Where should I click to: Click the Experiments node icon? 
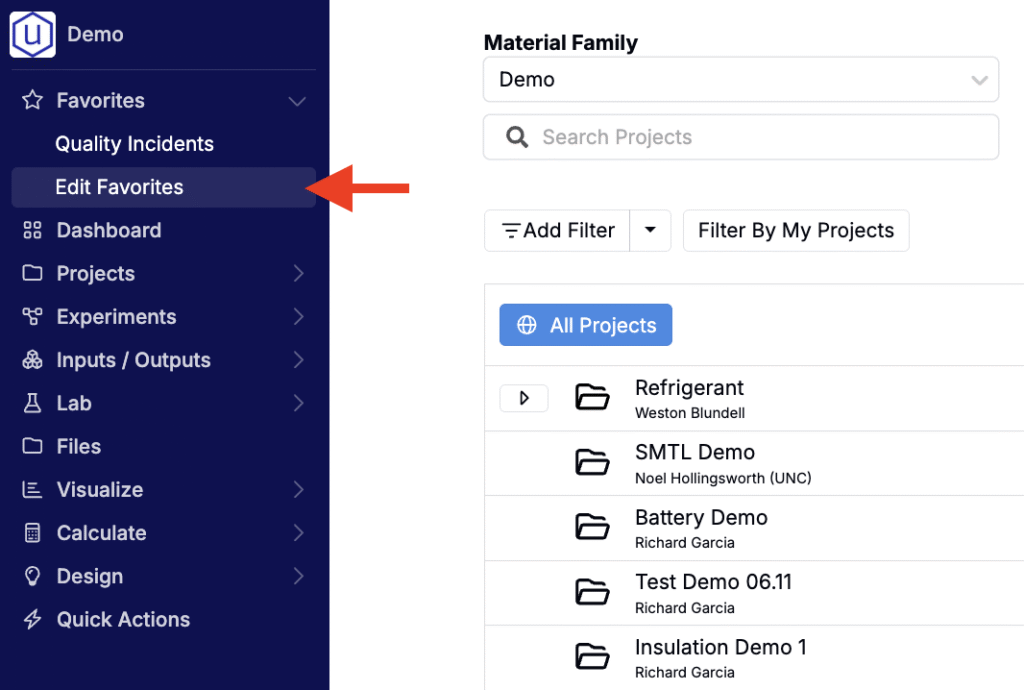point(33,317)
